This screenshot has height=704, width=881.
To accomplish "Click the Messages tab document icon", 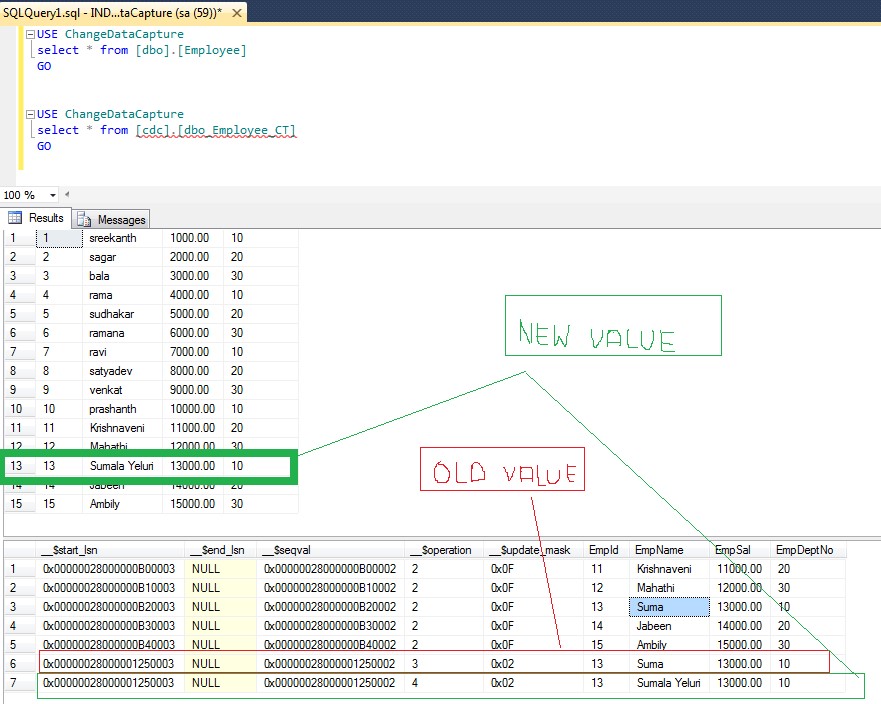I will (84, 219).
